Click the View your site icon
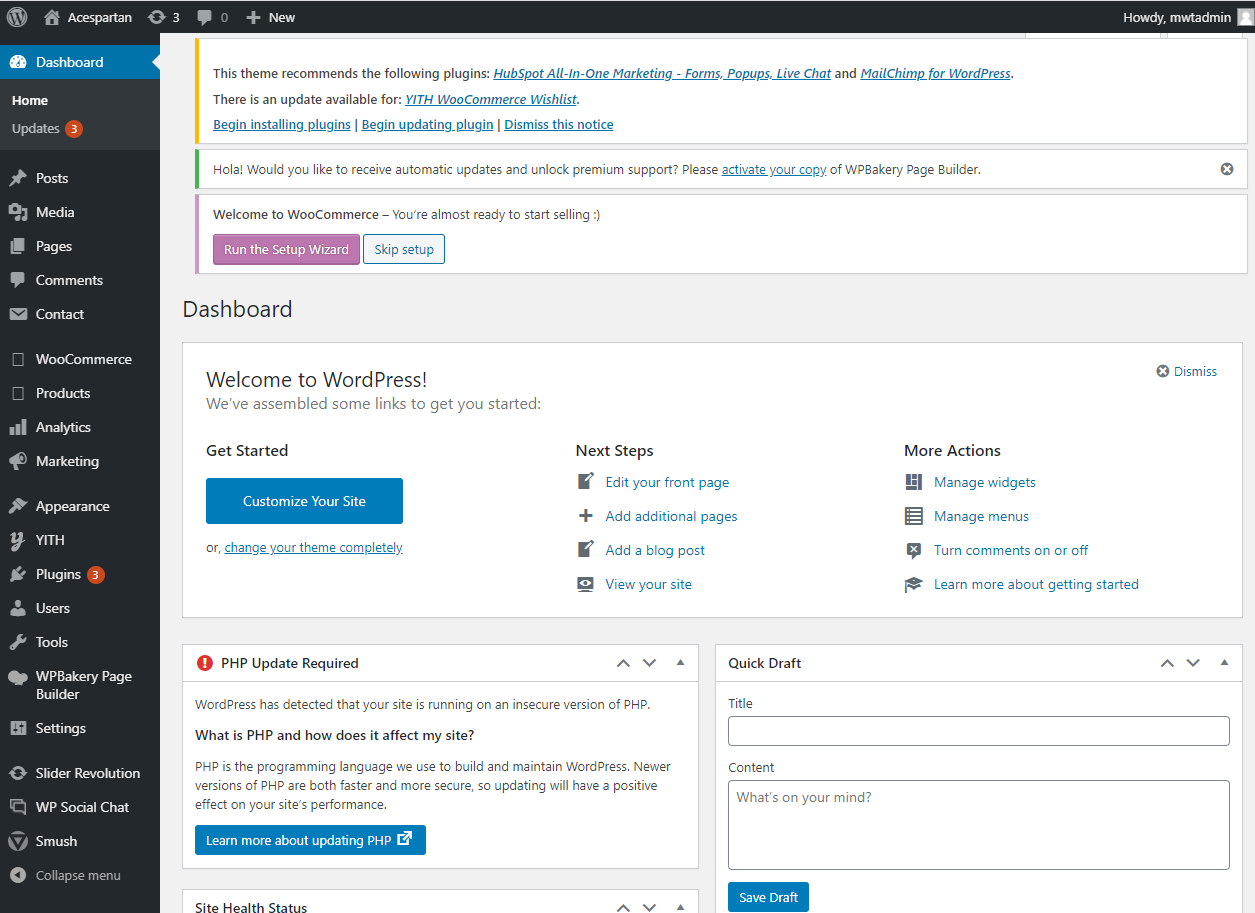Viewport: 1255px width, 913px height. point(586,584)
